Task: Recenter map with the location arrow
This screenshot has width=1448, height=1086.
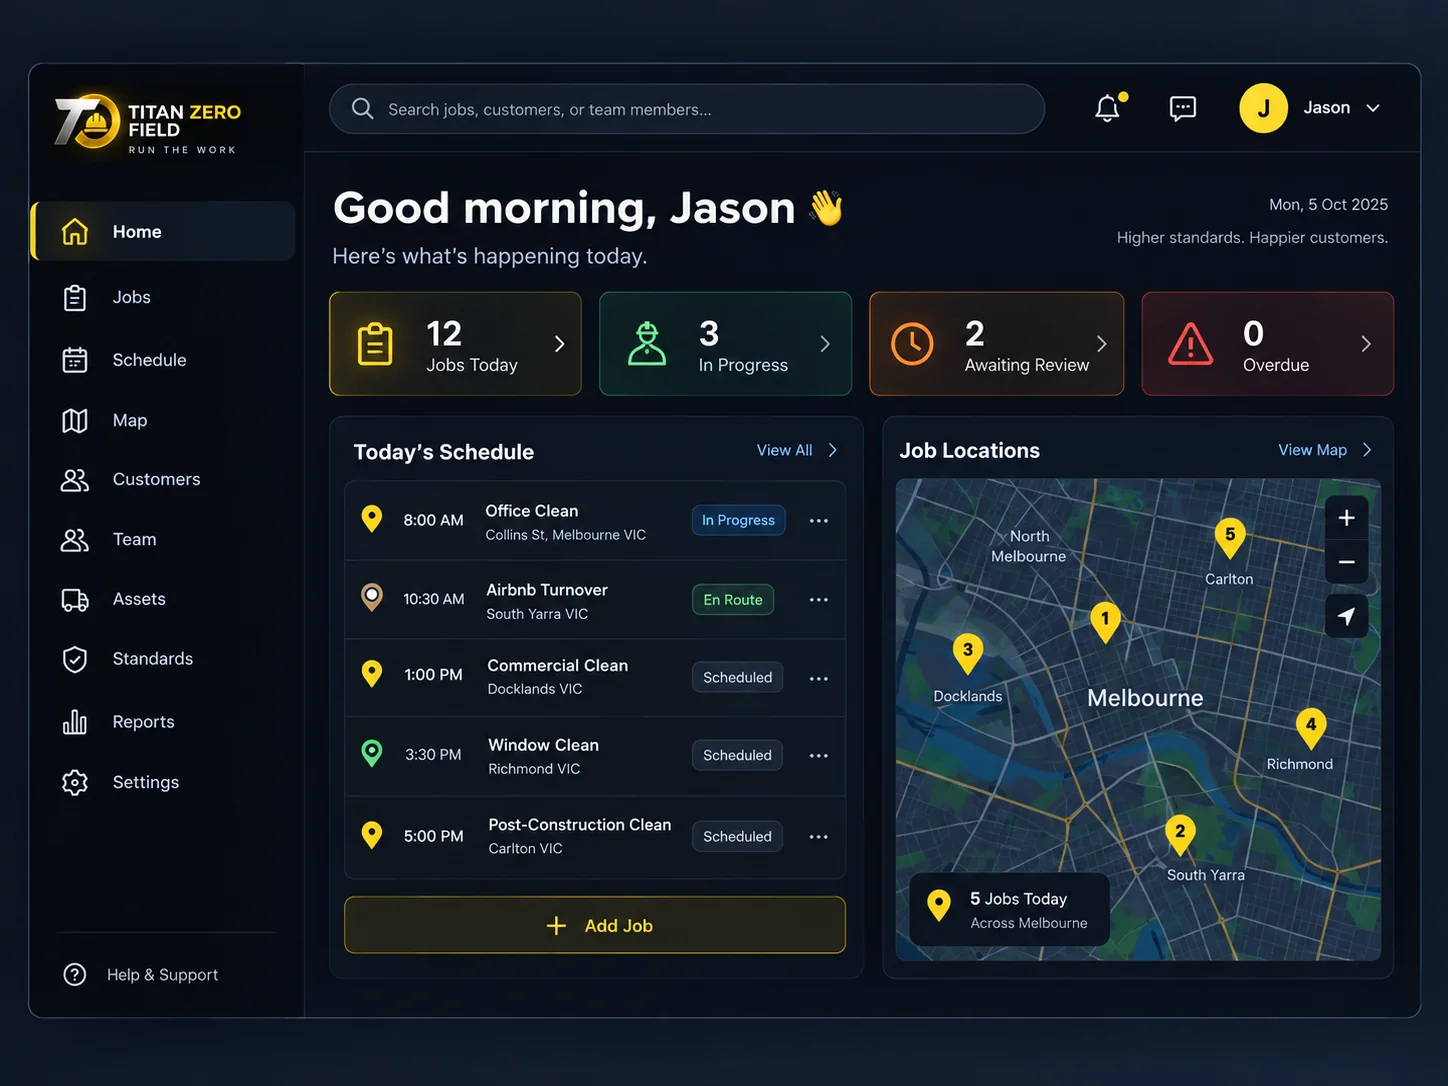Action: coord(1346,616)
